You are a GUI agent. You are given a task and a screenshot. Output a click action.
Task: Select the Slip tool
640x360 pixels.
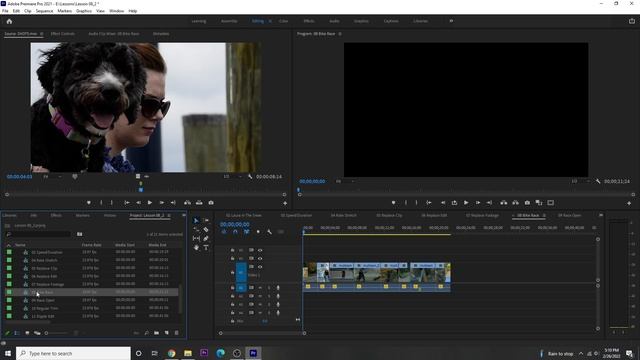[x=196, y=238]
